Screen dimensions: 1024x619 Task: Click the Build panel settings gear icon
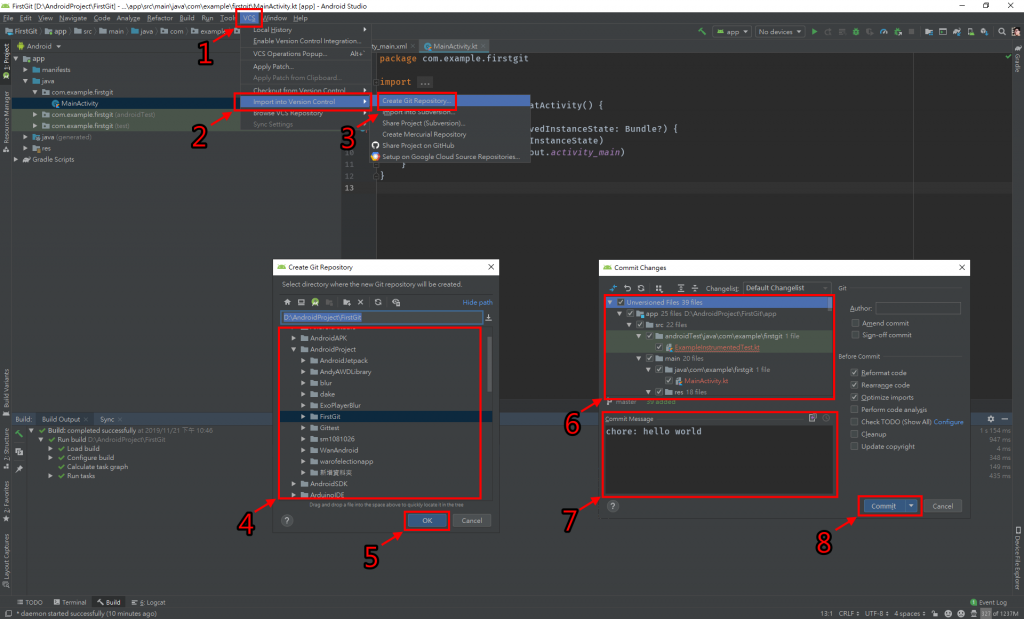tap(991, 419)
